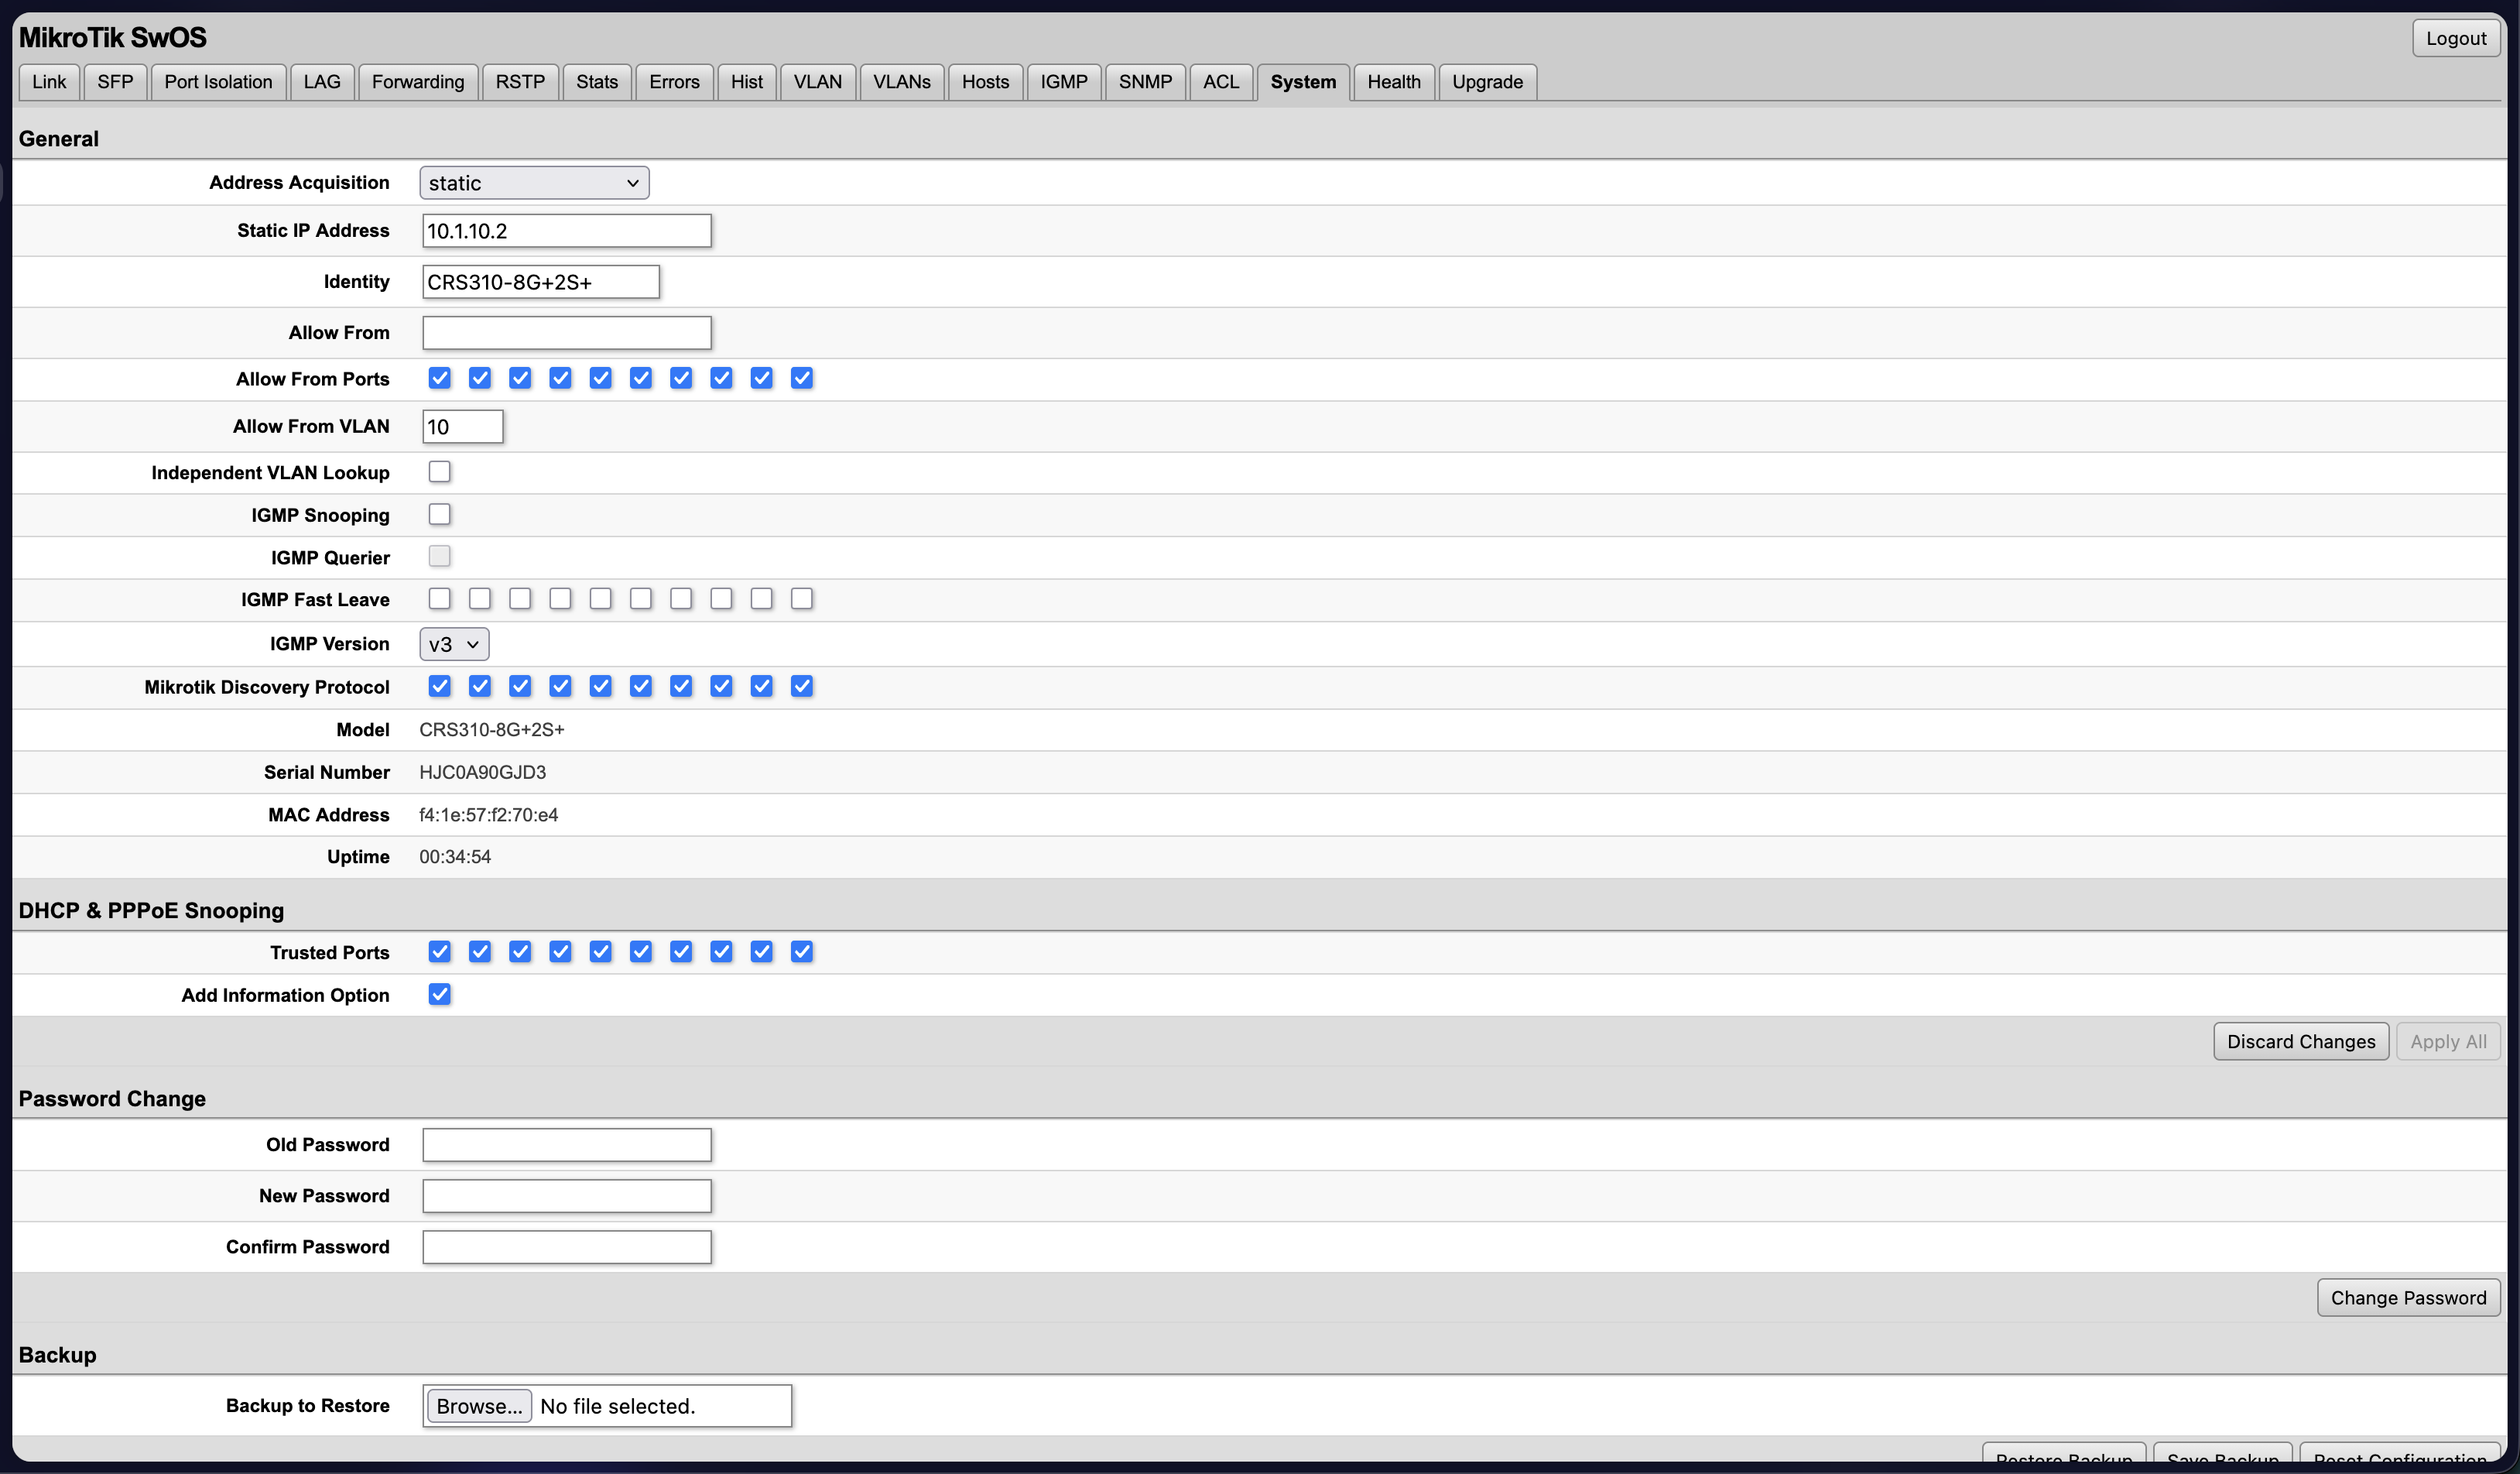
Task: Uncheck first Allow From Ports checkbox
Action: tap(439, 378)
